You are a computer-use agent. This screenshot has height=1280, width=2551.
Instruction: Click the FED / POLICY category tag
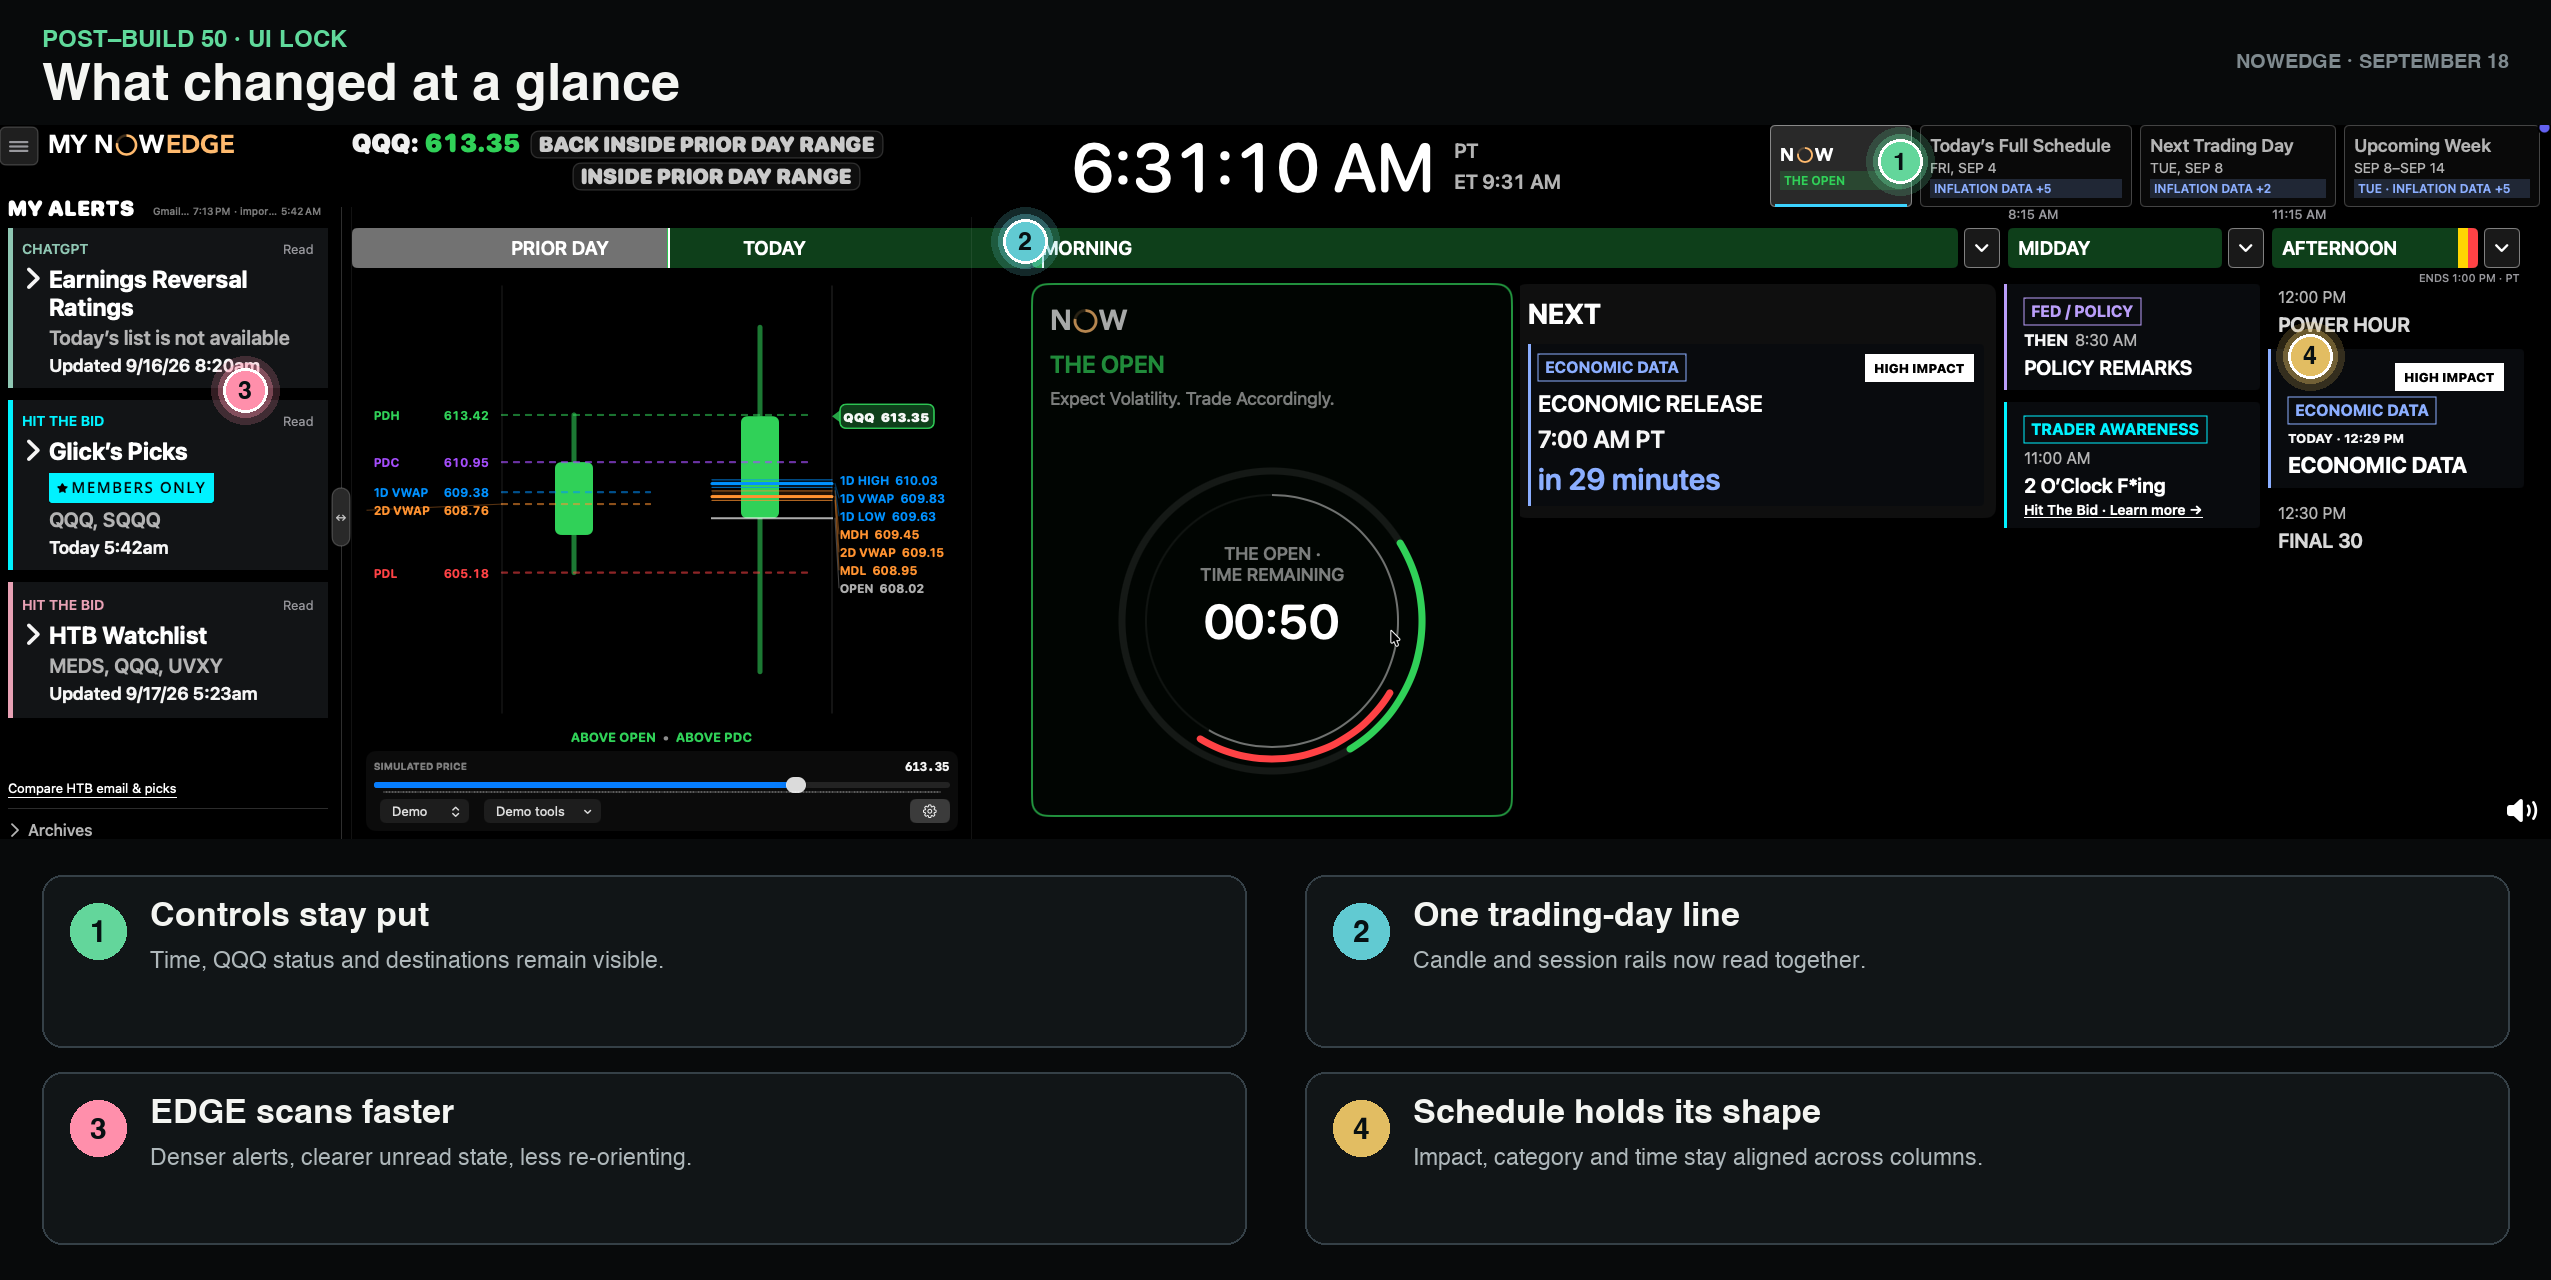coord(2081,311)
